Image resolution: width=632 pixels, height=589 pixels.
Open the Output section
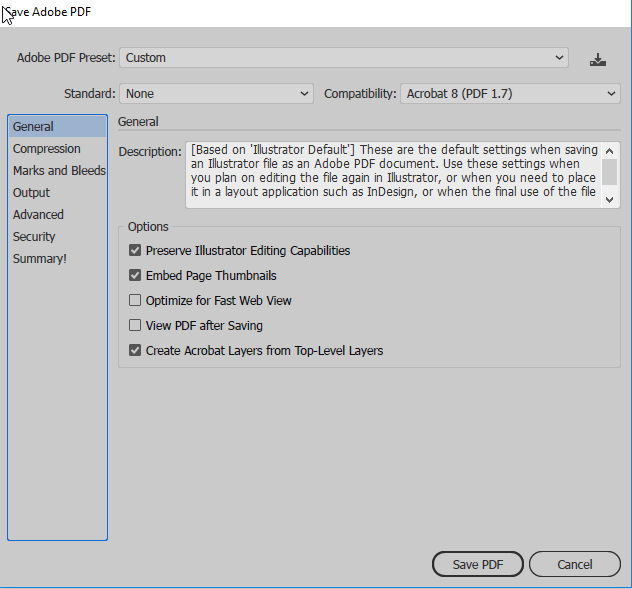pos(57,193)
